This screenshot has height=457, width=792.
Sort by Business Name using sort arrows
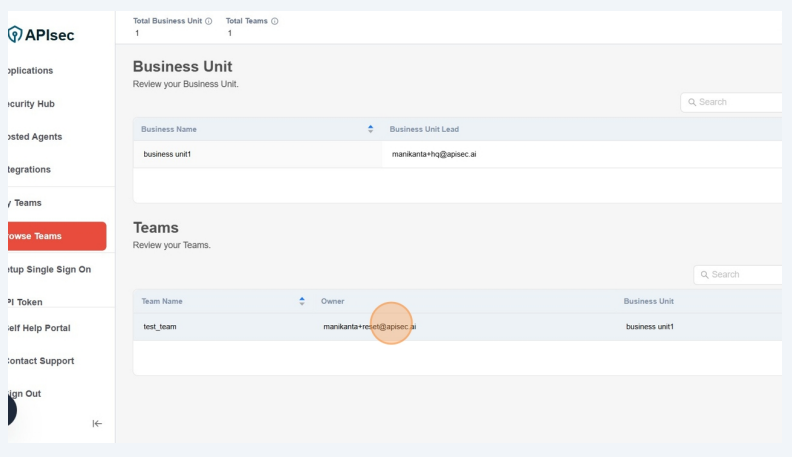tap(371, 128)
